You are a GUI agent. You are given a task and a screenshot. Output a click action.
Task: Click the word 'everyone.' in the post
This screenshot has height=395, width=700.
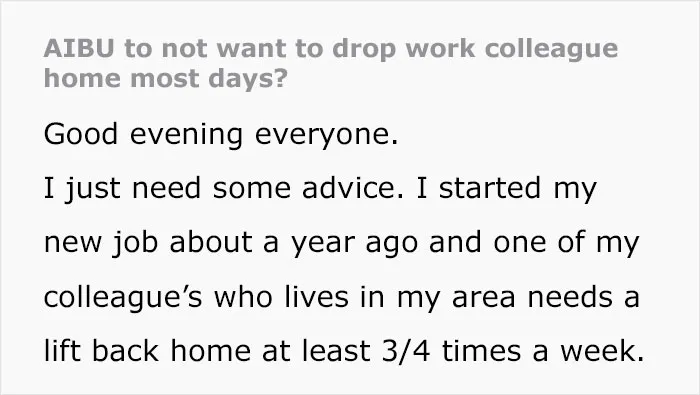326,136
